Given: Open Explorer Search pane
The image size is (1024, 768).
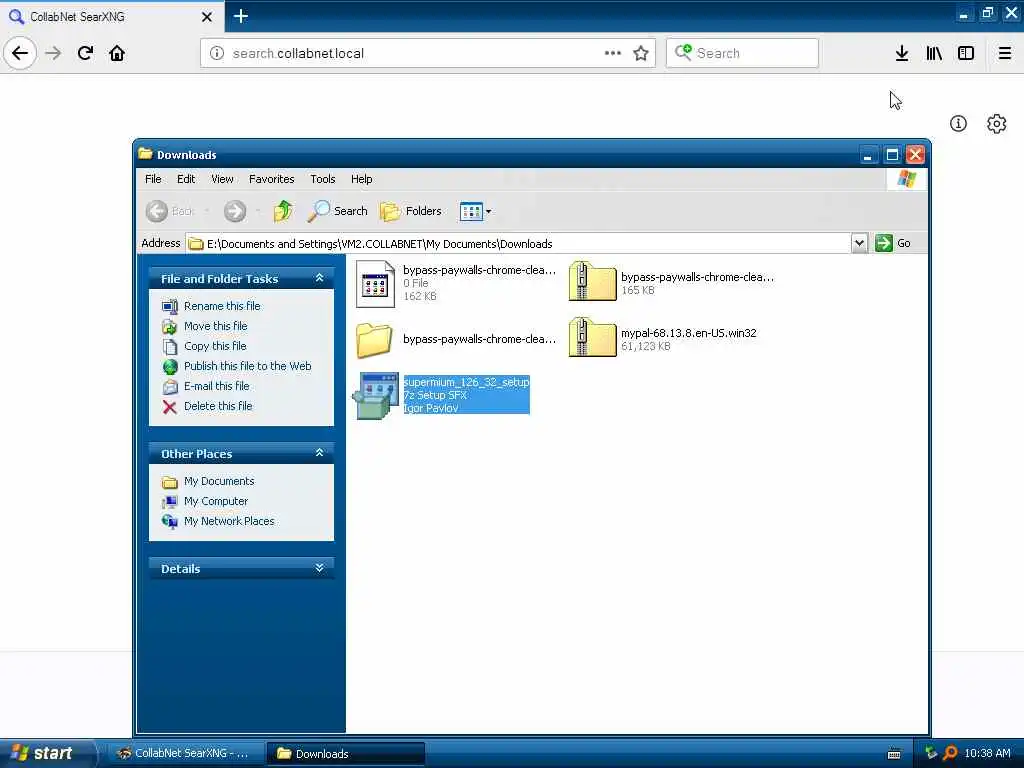Looking at the screenshot, I should pyautogui.click(x=338, y=211).
